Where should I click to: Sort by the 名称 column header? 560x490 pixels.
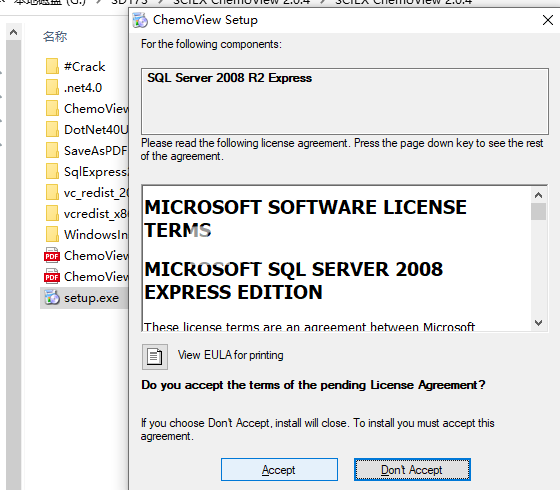pyautogui.click(x=55, y=36)
